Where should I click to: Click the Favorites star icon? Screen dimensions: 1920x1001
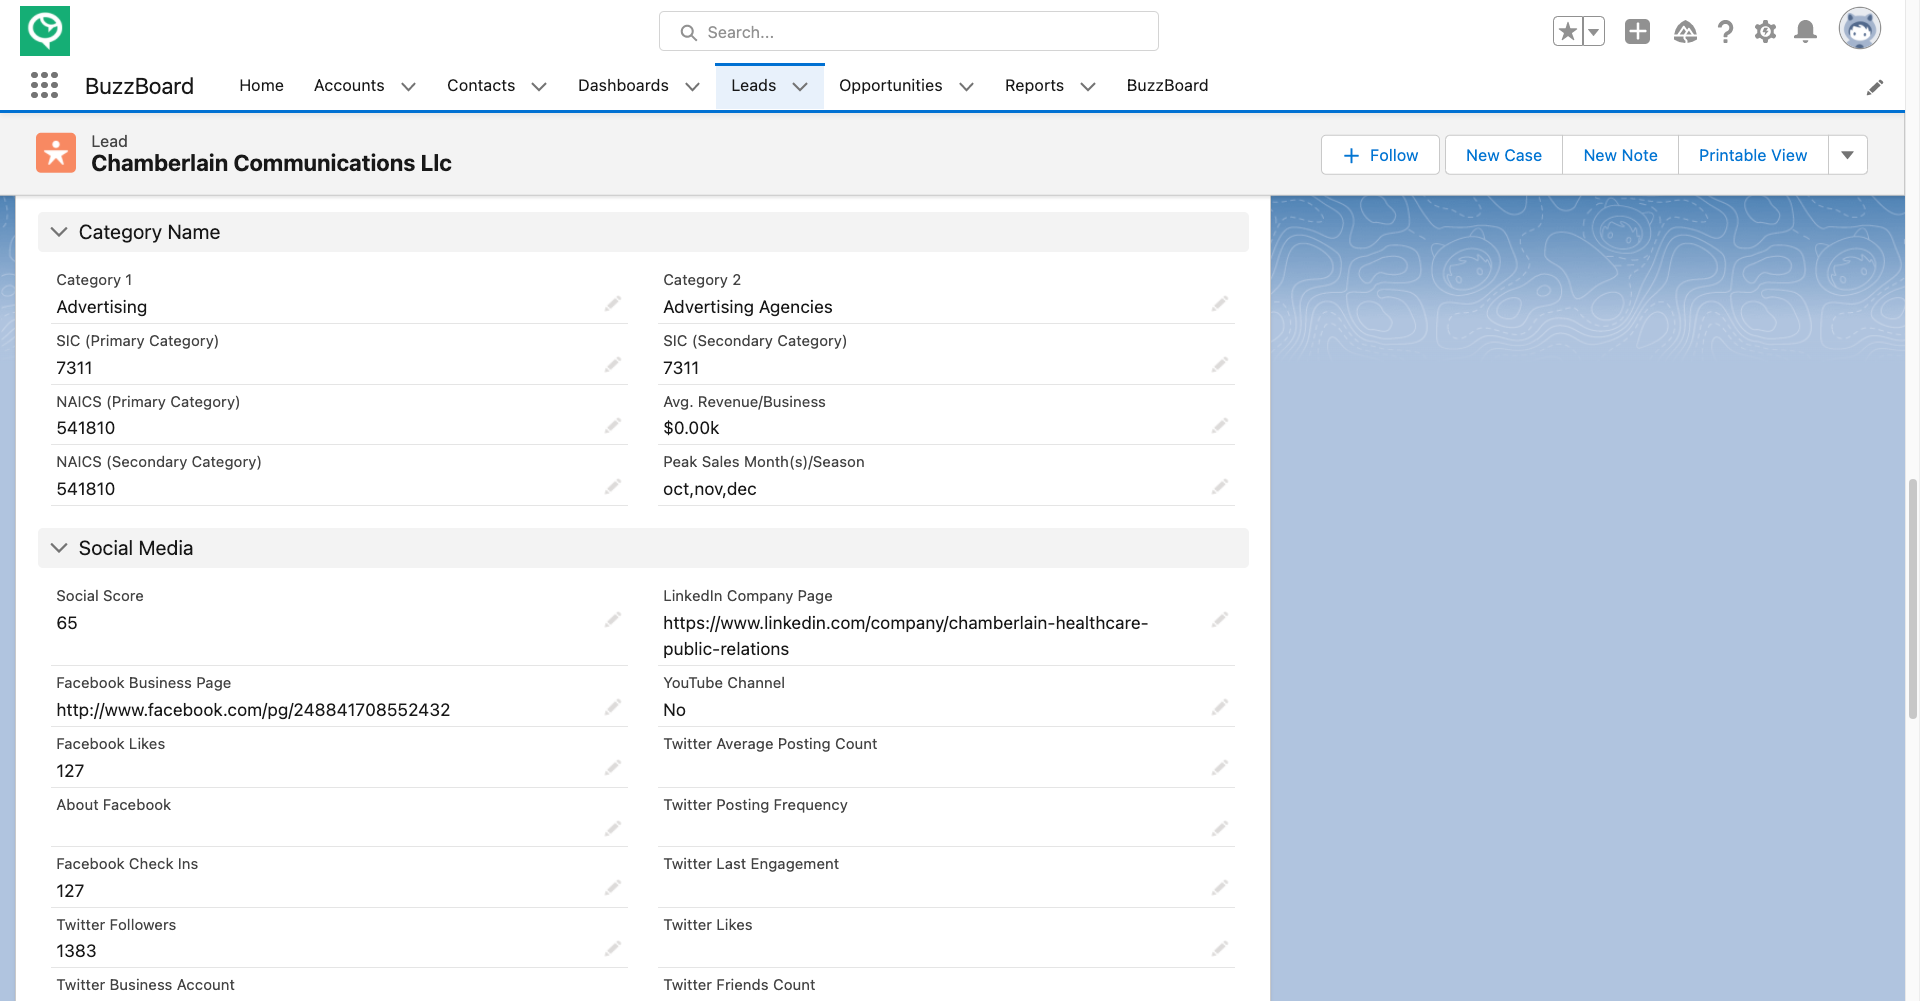[x=1568, y=32]
